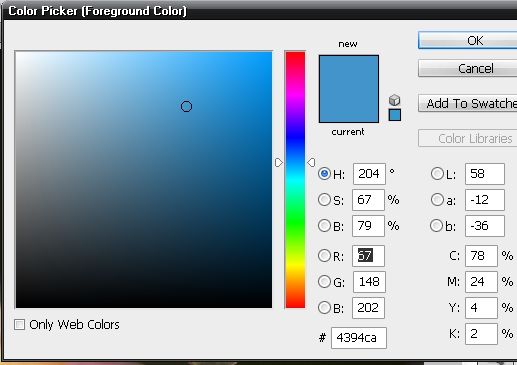517x365 pixels.
Task: Click the circle marker in the color field
Action: coord(186,107)
